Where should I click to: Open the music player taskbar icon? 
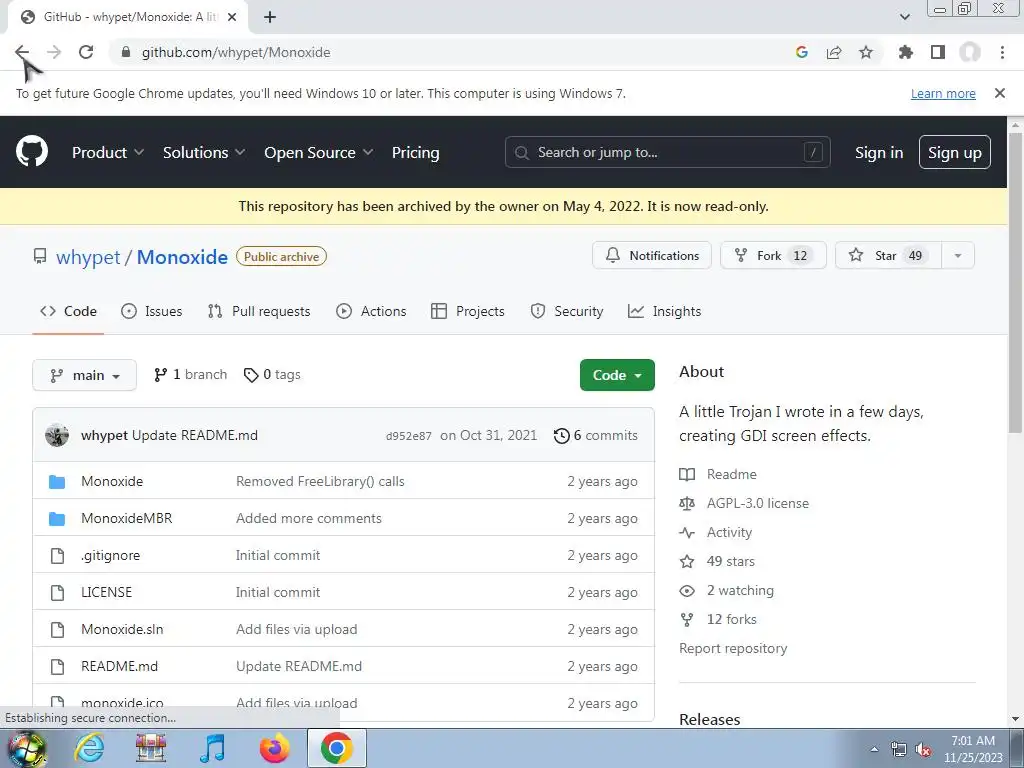(213, 748)
